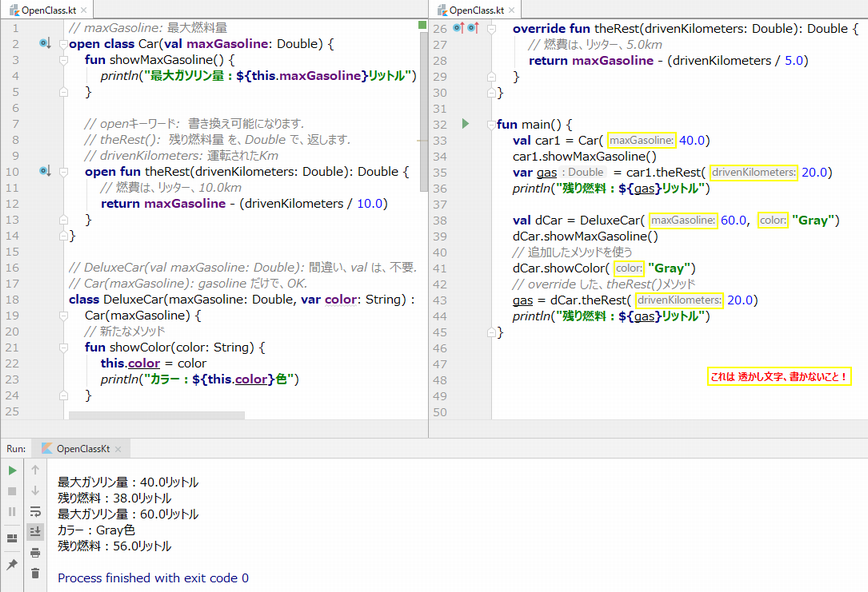Select the OpenClassKt run tab

82,449
